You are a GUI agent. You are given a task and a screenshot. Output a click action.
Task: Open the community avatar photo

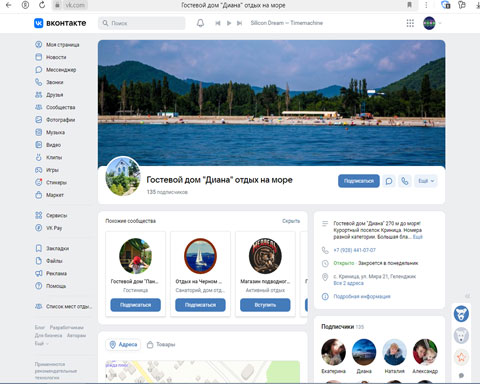point(123,176)
